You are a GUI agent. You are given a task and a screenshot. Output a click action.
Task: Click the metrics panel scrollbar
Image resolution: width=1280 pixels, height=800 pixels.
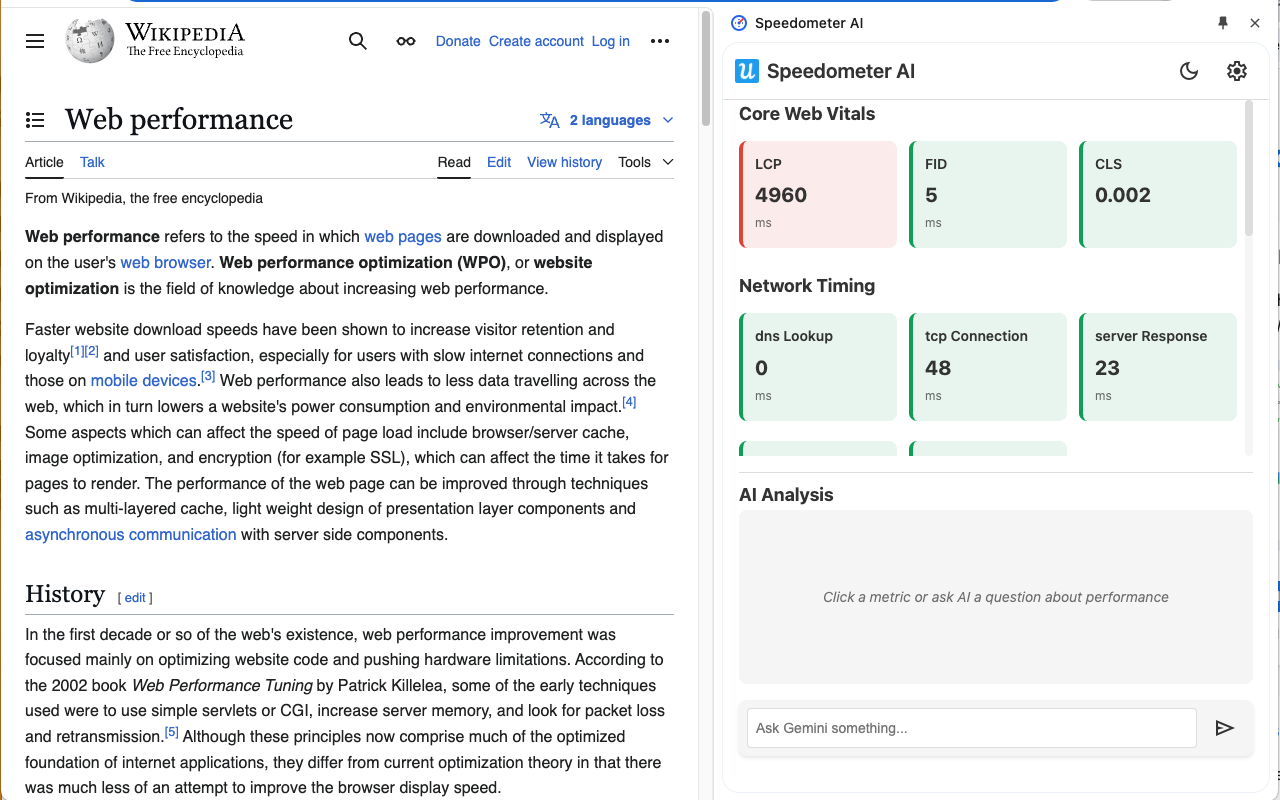1249,170
